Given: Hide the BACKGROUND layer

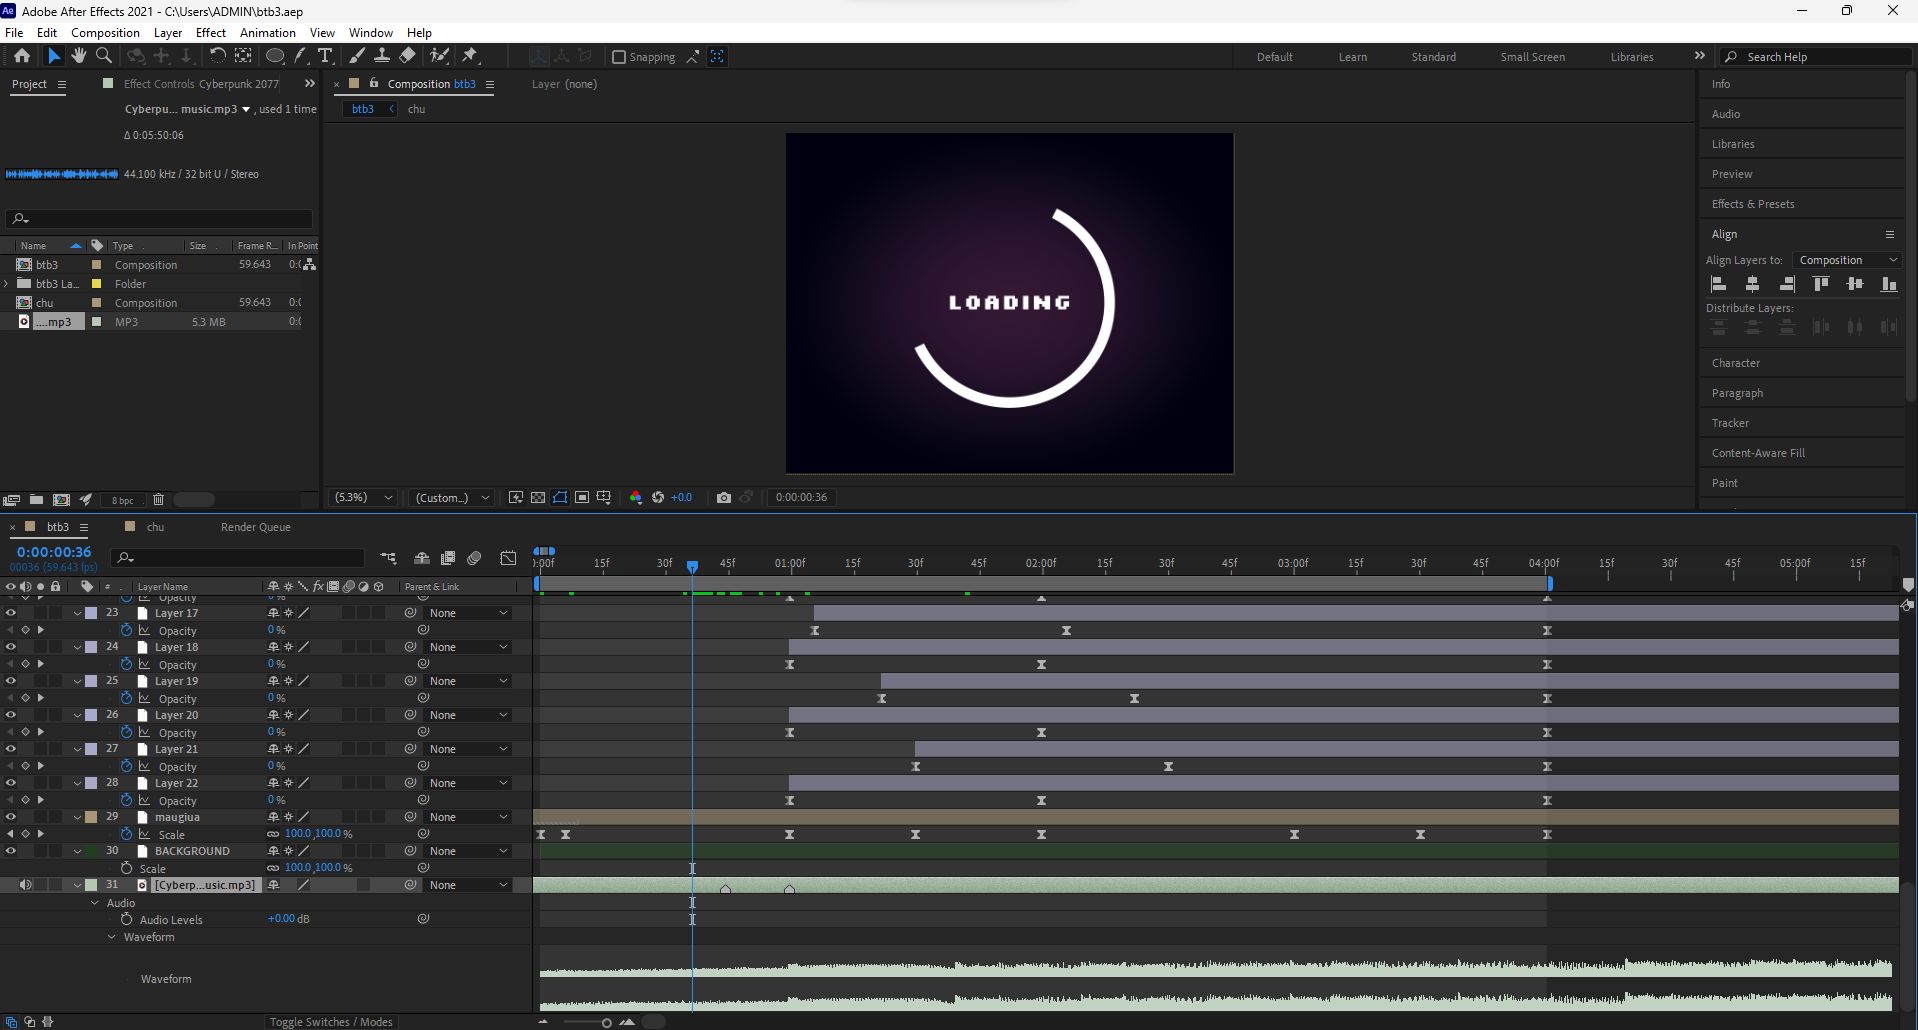Looking at the screenshot, I should [x=10, y=851].
